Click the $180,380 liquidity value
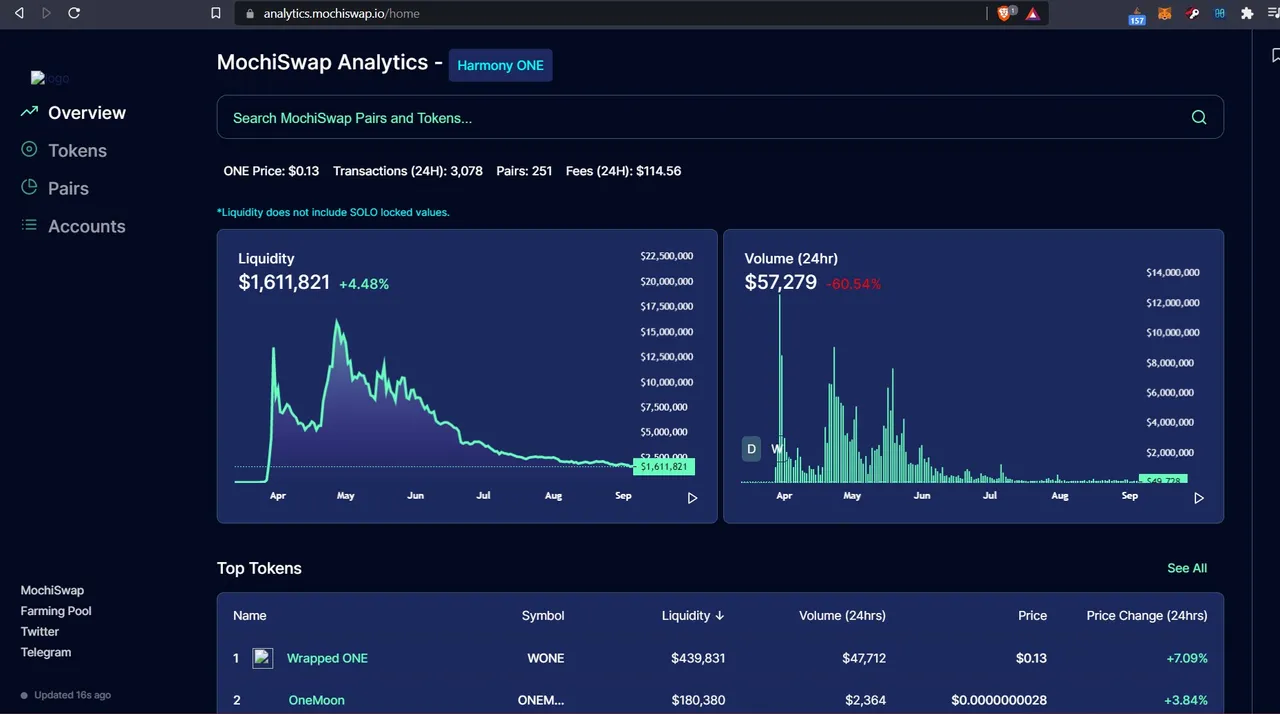This screenshot has height=714, width=1280. click(x=698, y=700)
